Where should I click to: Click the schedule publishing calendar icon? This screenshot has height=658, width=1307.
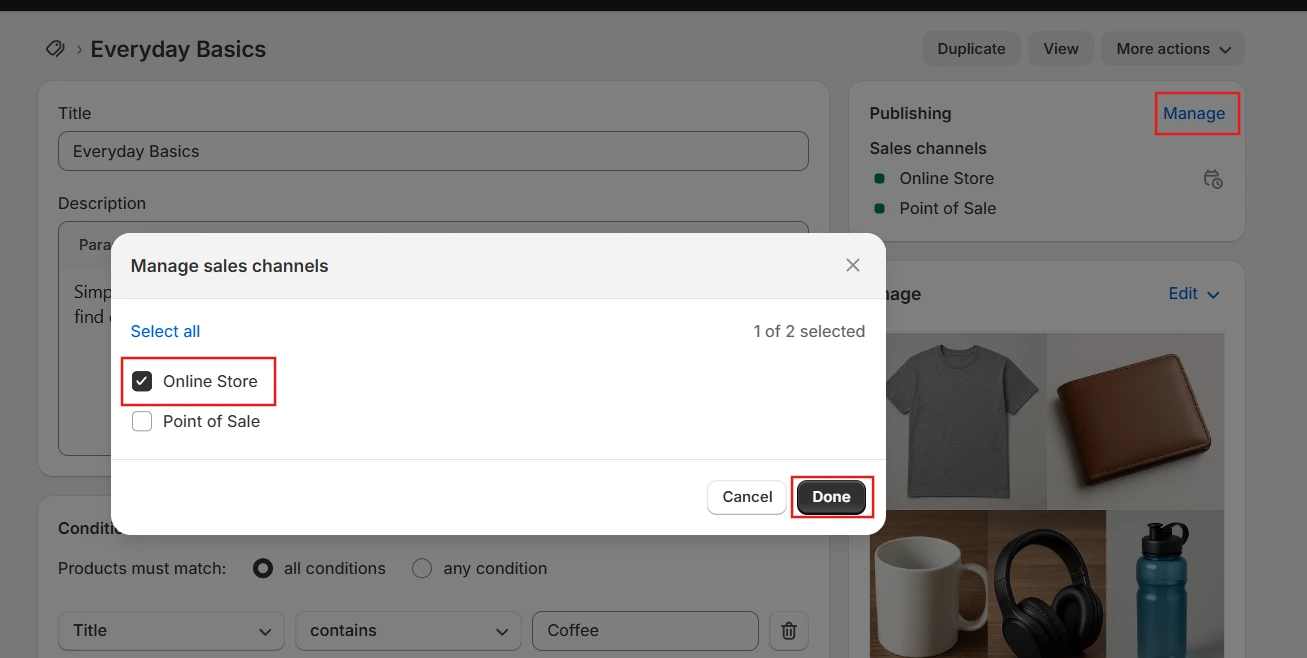1212,179
